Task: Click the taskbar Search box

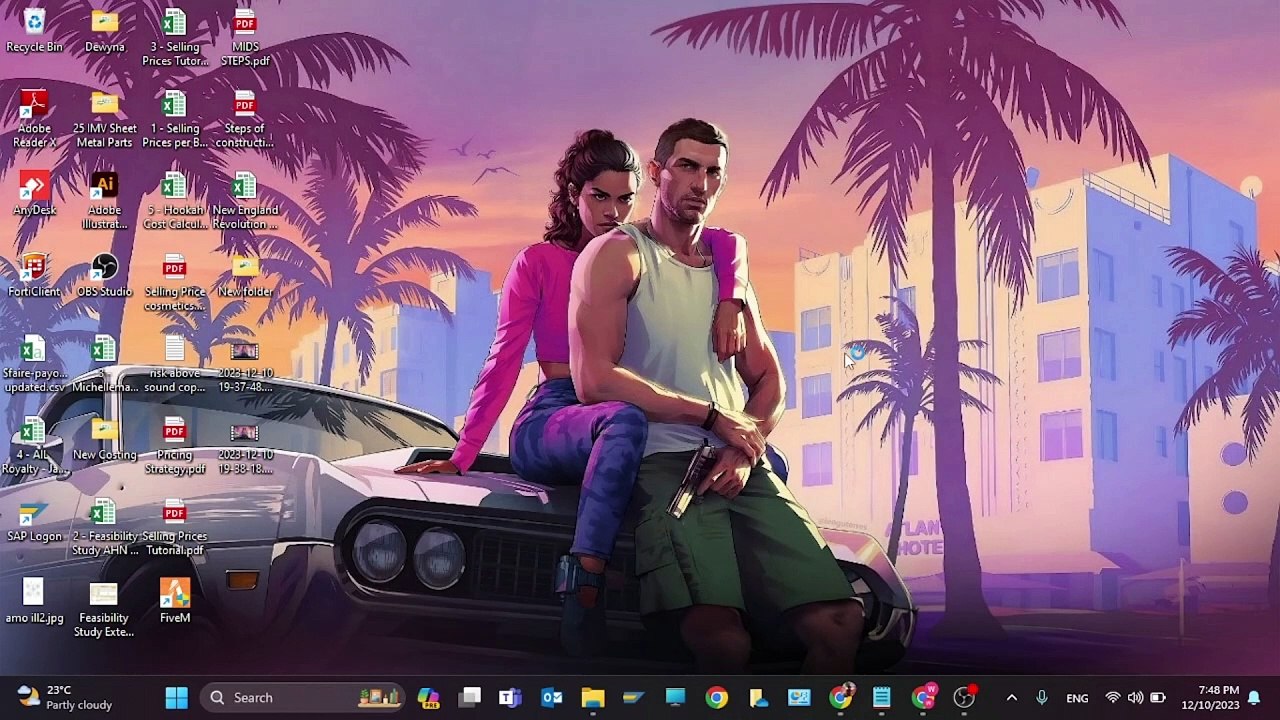Action: 302,697
